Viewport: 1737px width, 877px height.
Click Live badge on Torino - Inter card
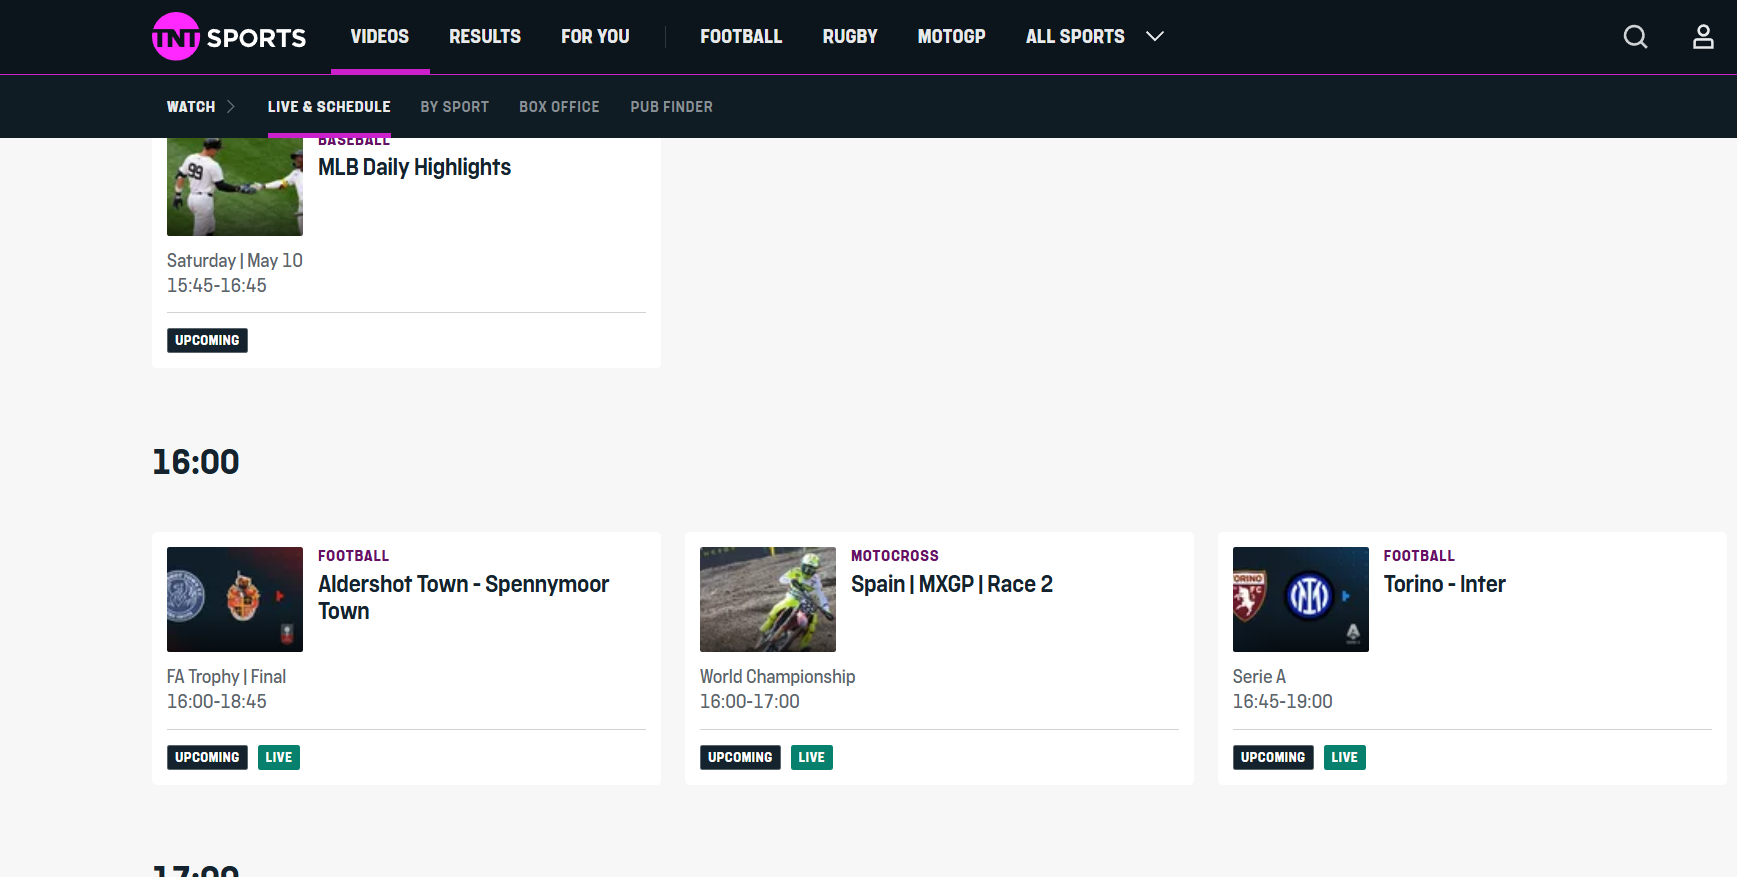(x=1345, y=757)
